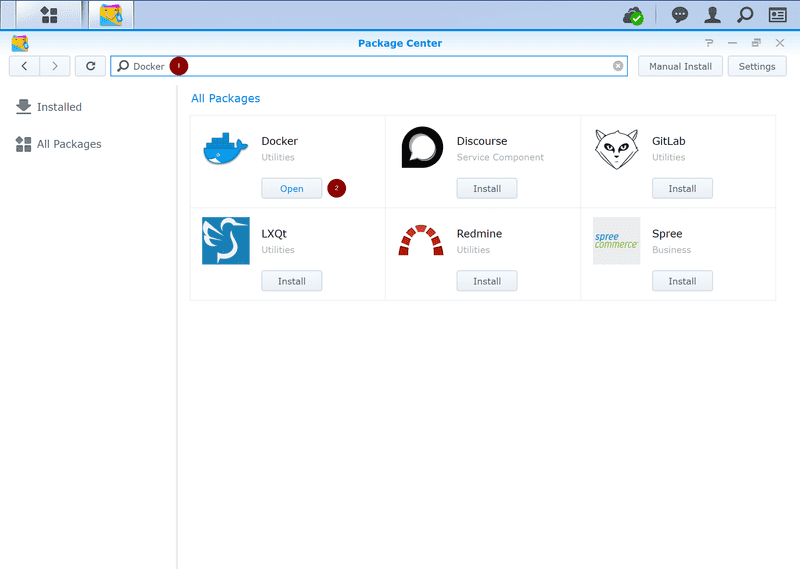Install the Redmine package
Screen dimensions: 800x569
click(487, 281)
